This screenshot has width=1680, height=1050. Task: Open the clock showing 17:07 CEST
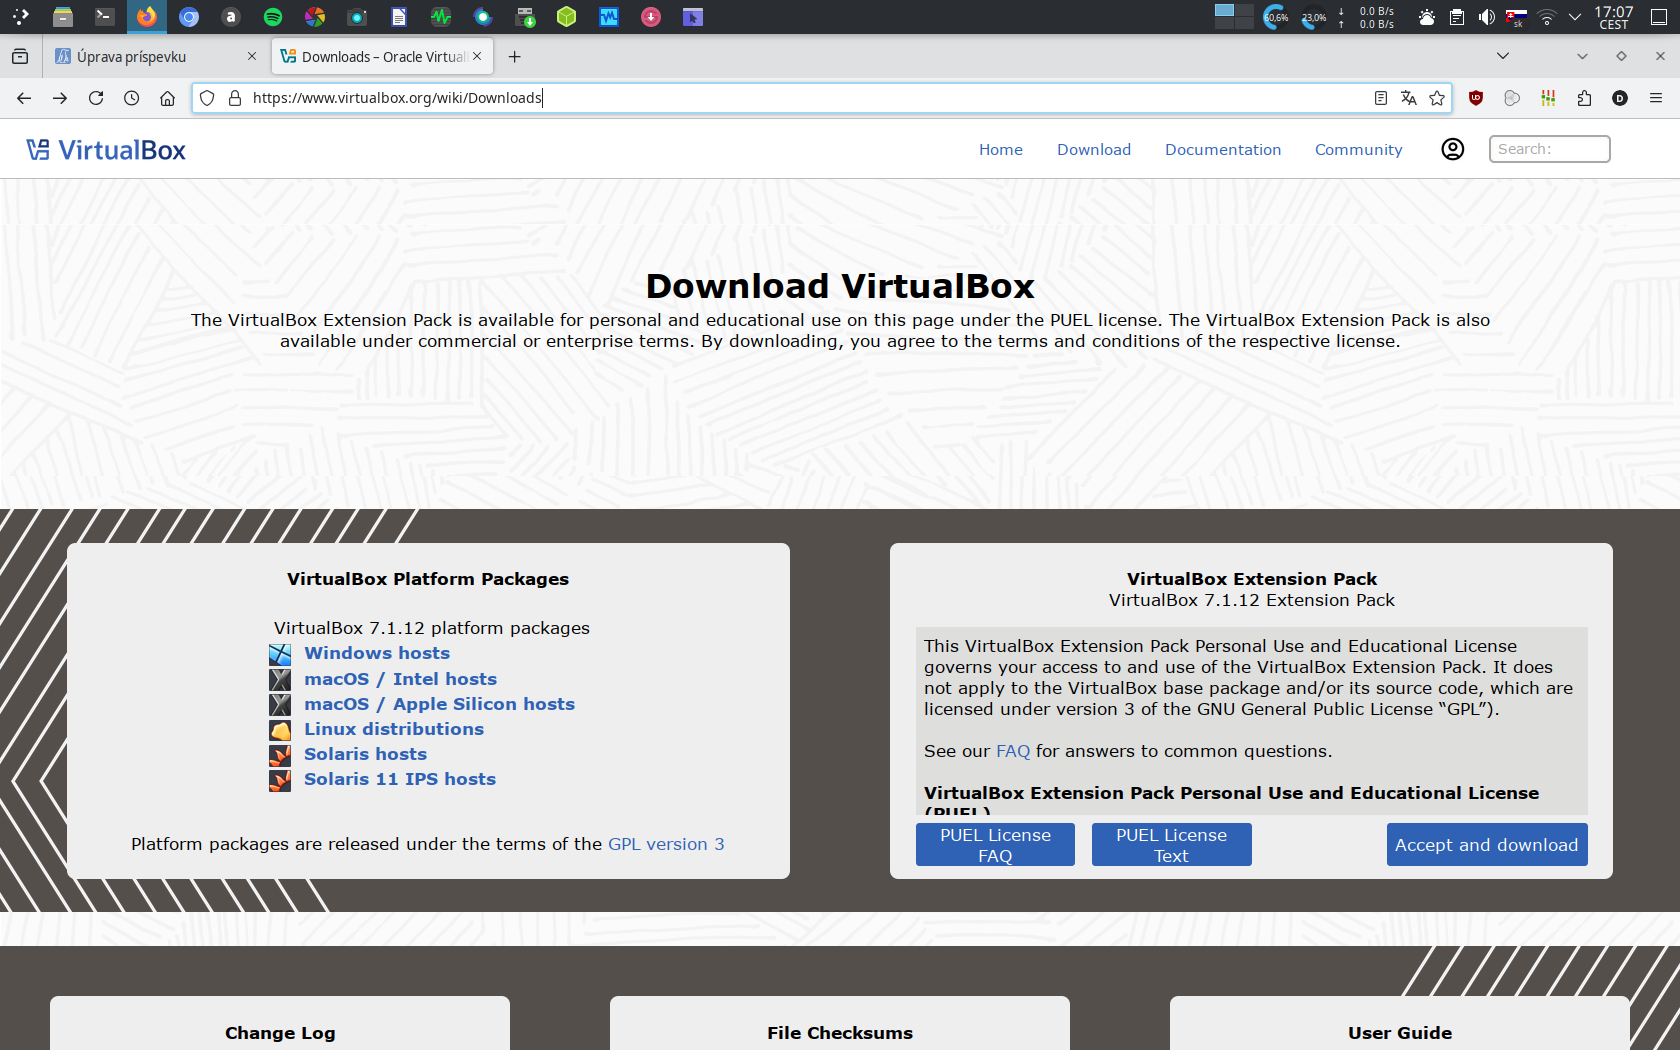[x=1613, y=17]
